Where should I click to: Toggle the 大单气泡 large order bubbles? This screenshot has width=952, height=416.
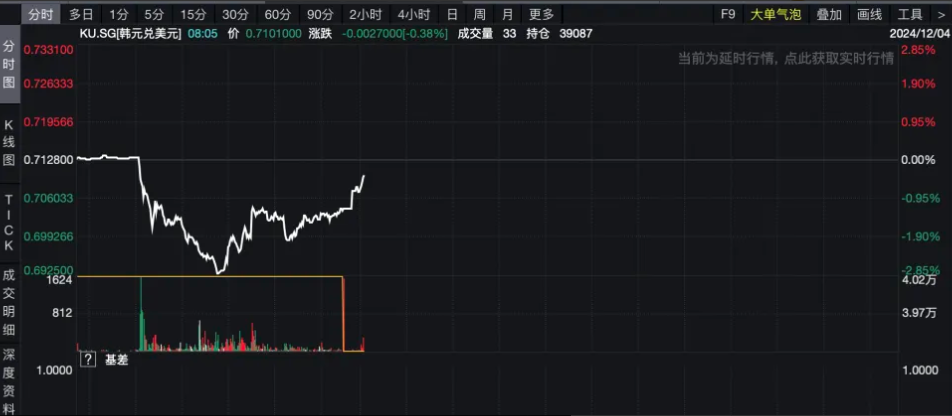click(776, 15)
